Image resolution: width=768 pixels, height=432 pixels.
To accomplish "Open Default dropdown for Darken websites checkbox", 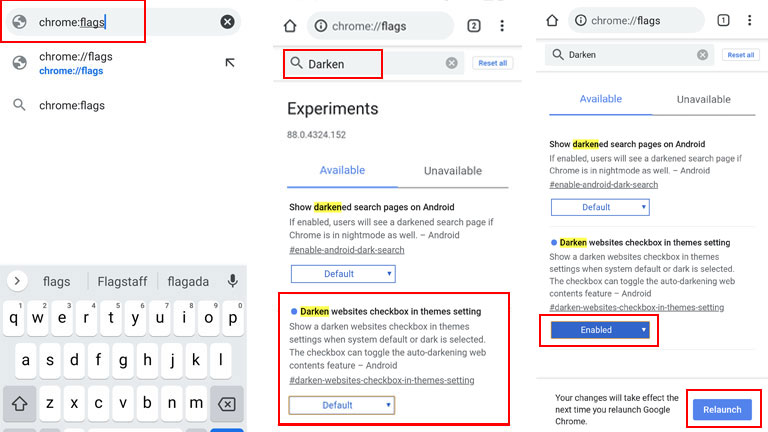I will point(342,405).
